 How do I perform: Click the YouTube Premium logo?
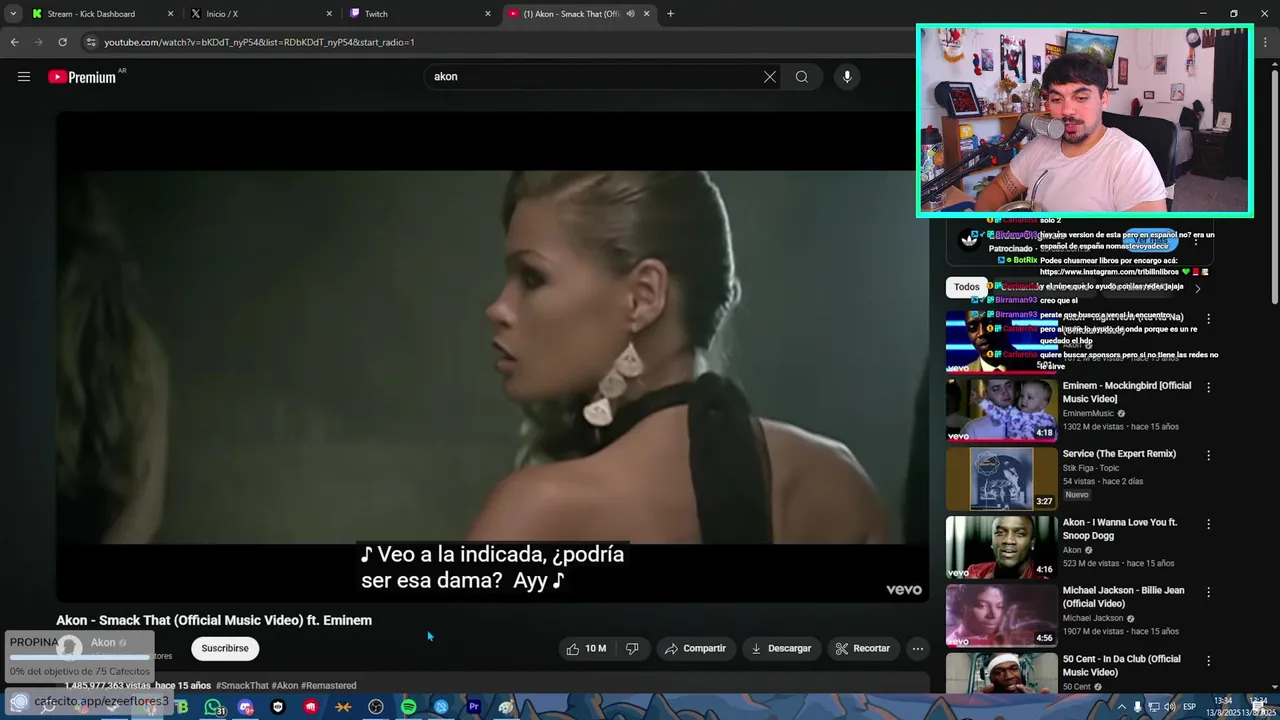pos(82,77)
